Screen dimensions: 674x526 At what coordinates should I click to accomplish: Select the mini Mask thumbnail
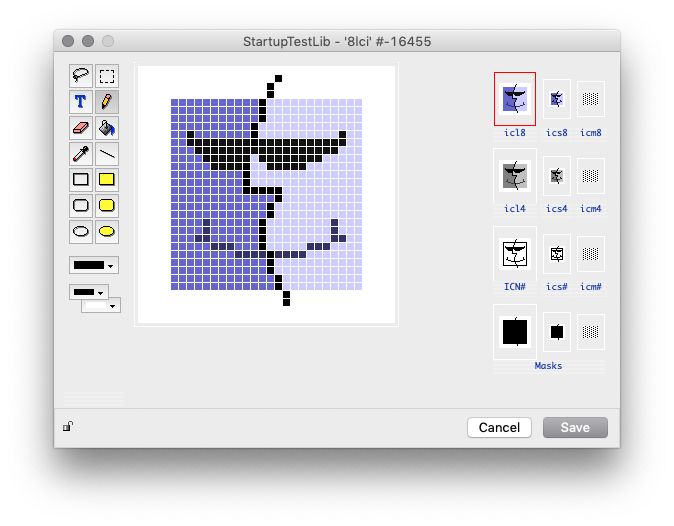[x=591, y=332]
